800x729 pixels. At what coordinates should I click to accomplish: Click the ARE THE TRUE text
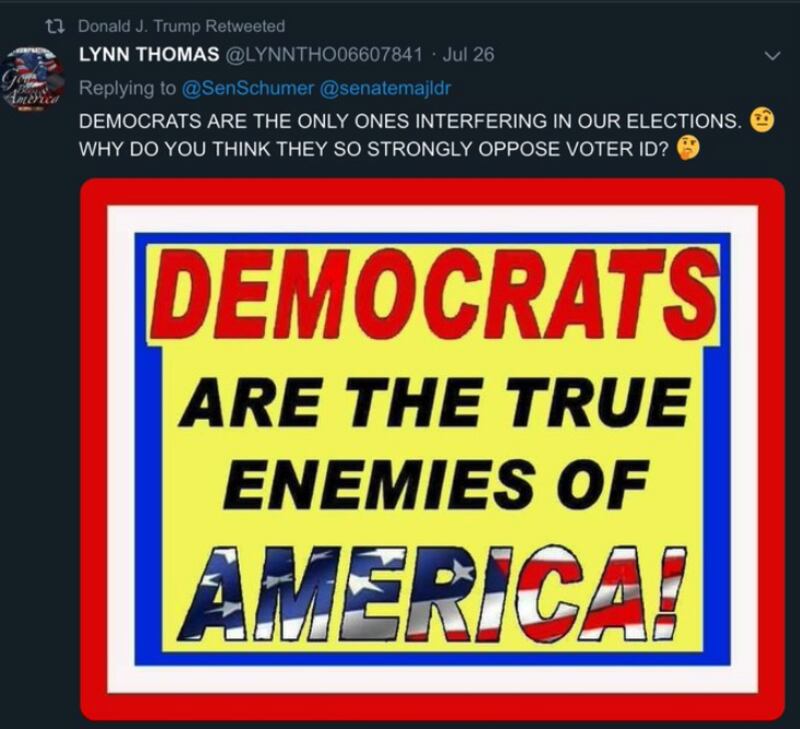click(x=435, y=402)
